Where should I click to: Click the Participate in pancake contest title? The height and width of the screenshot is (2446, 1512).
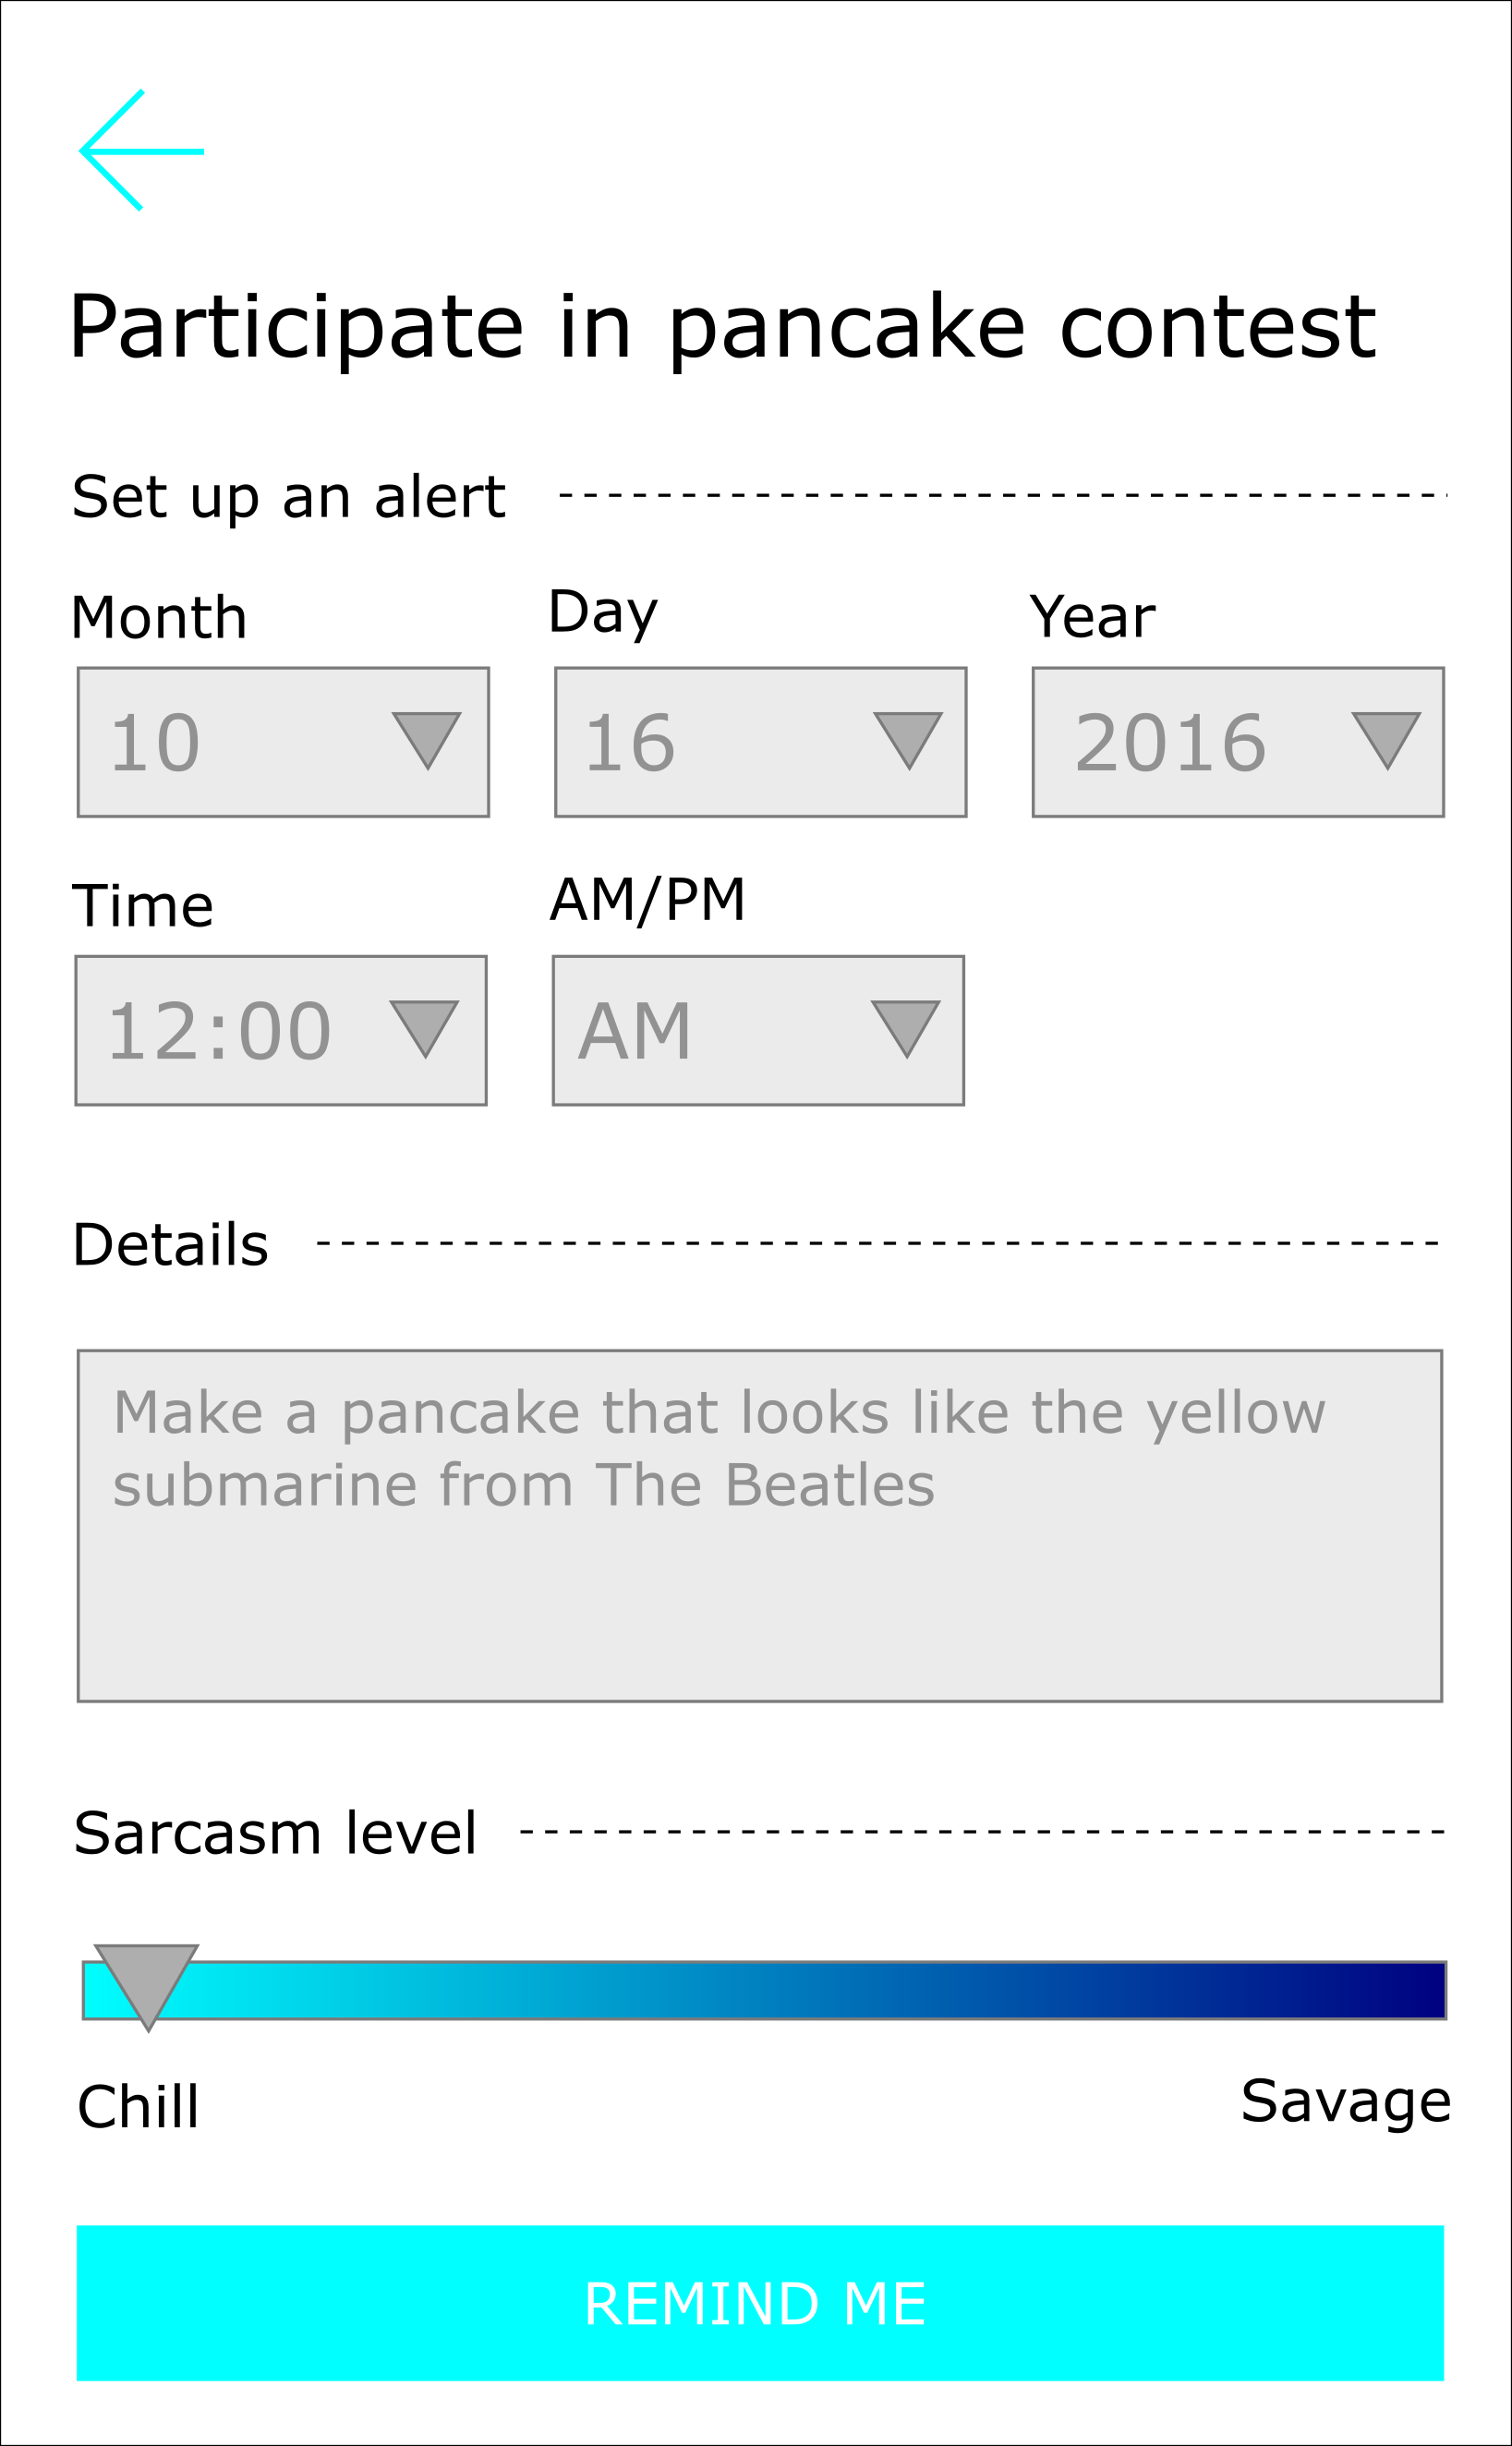pos(722,328)
